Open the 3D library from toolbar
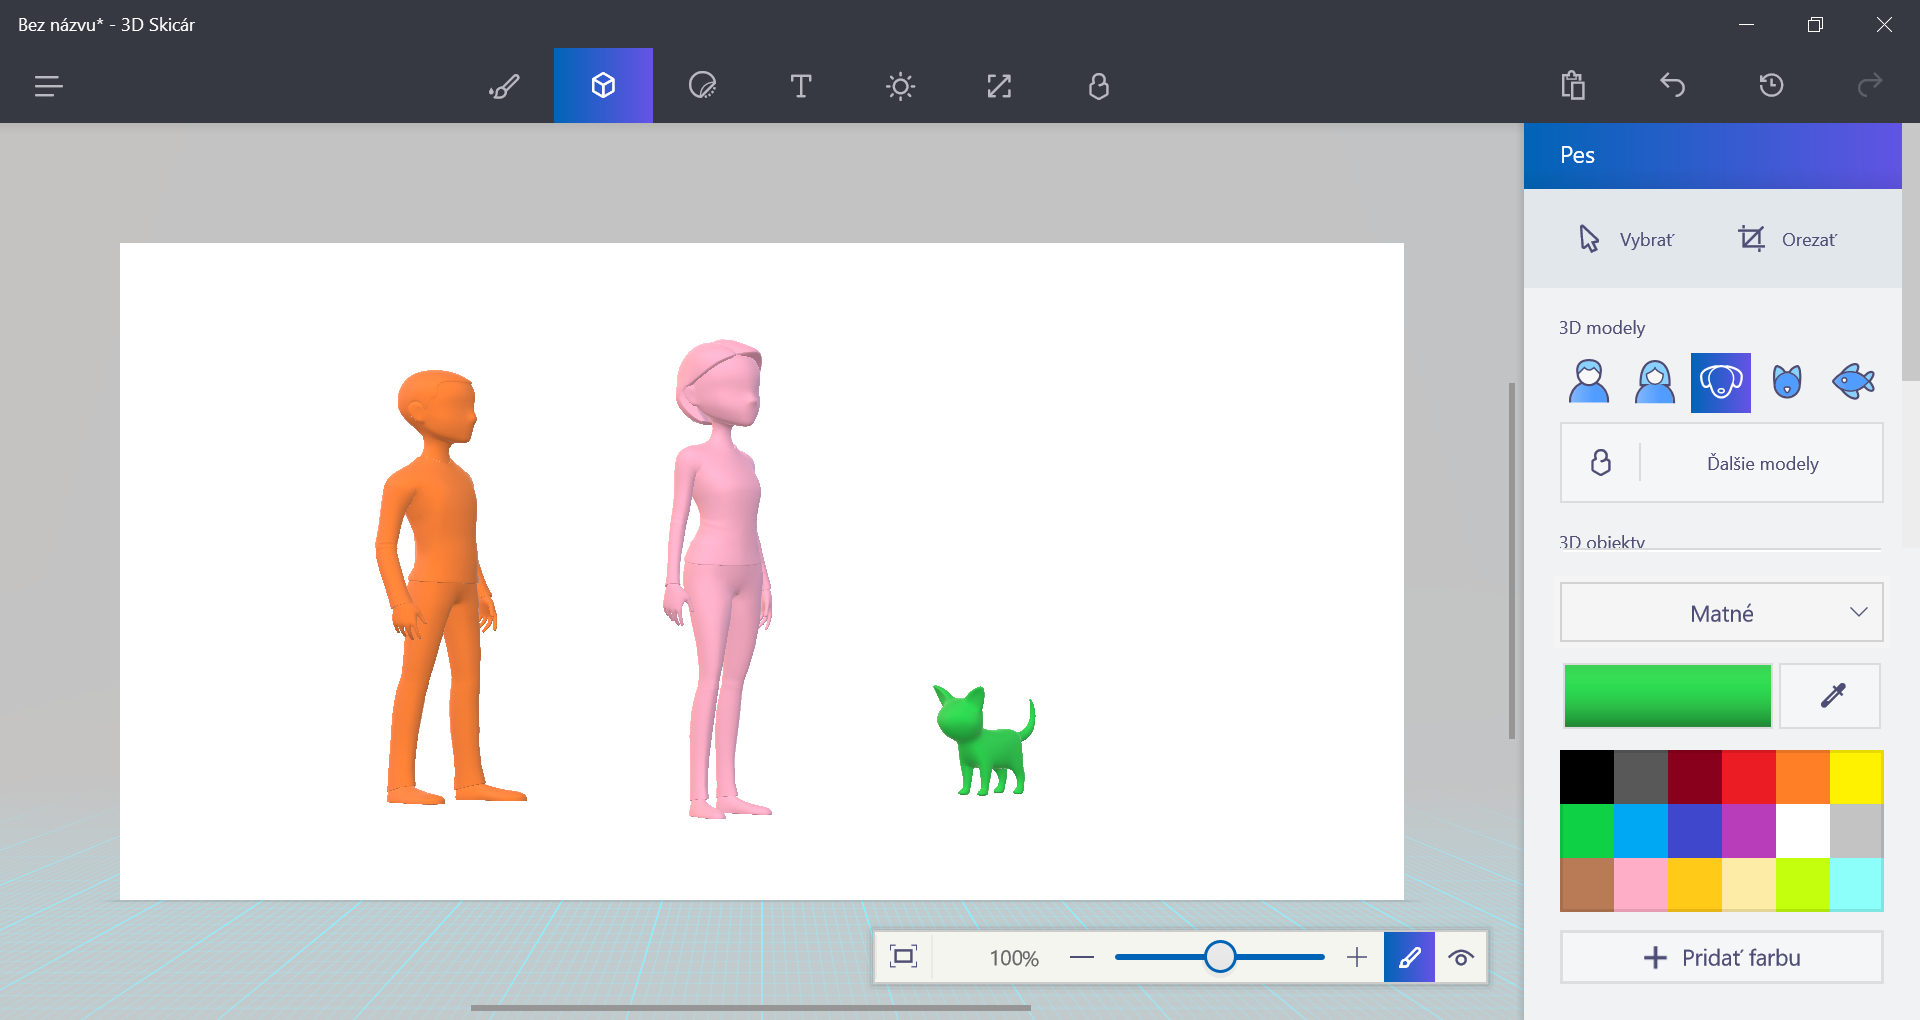 [x=1098, y=86]
